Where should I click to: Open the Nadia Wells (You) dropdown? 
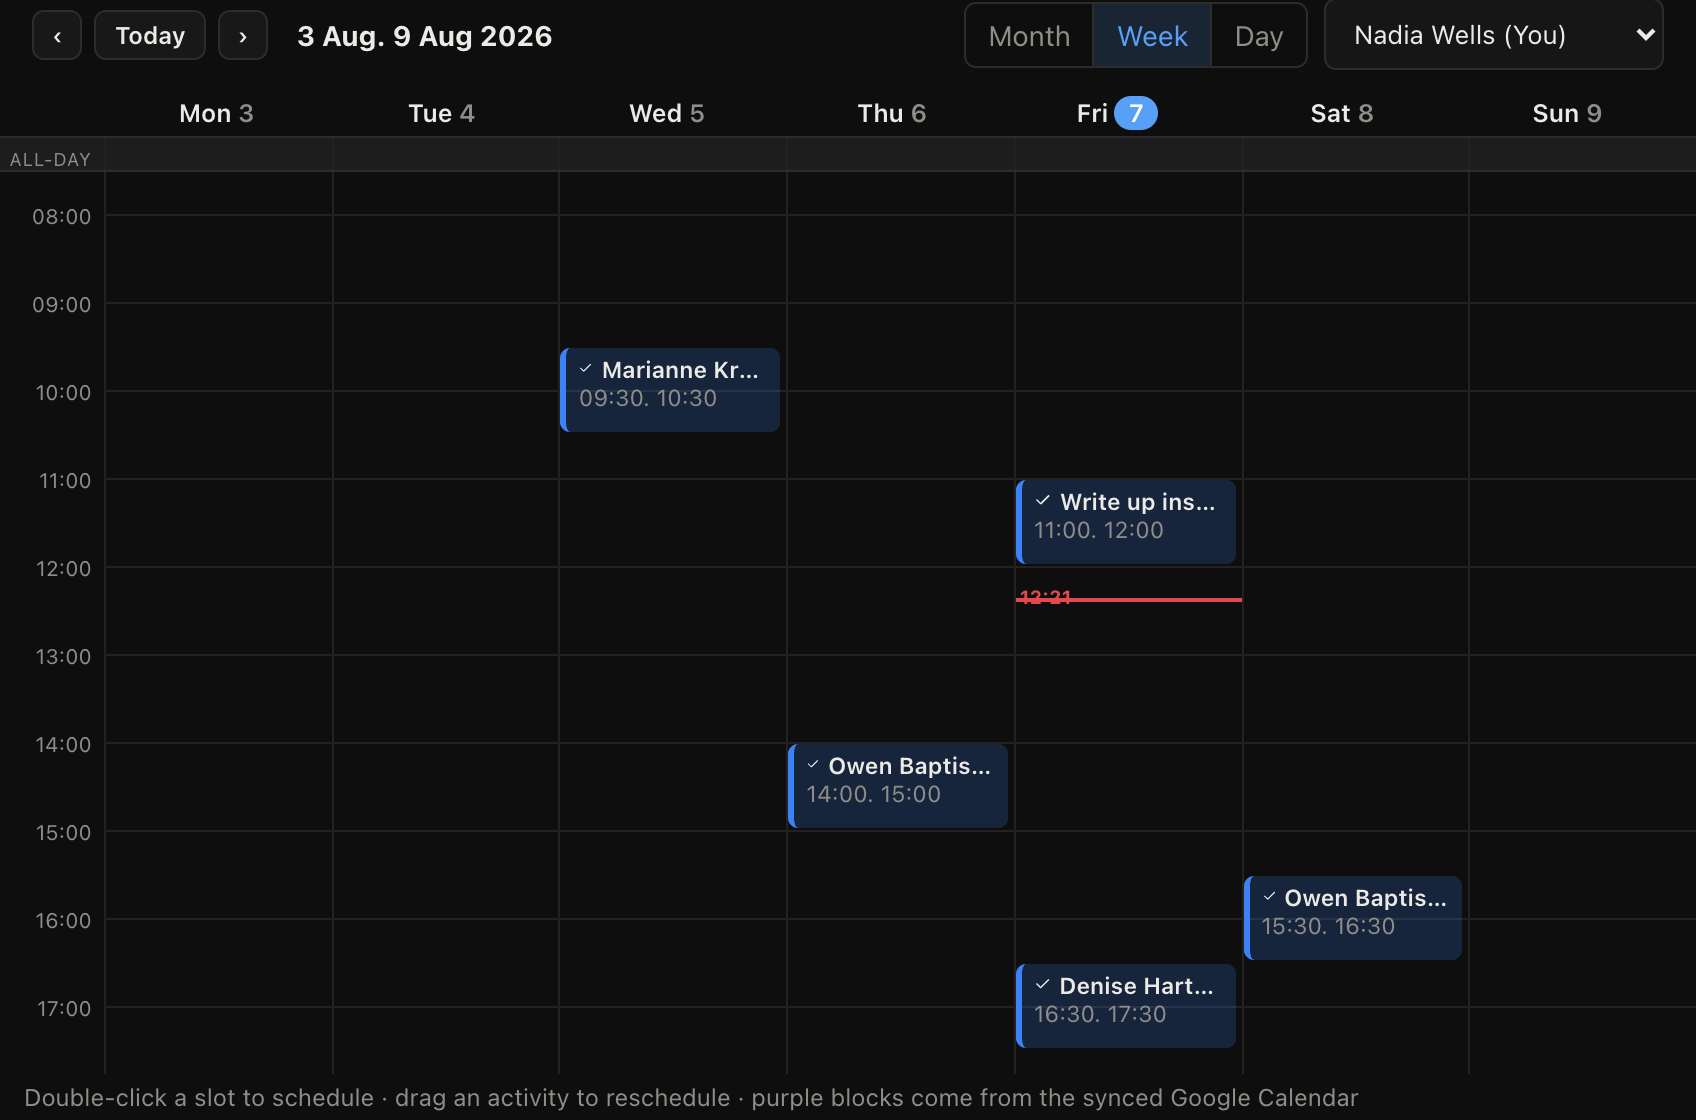(1494, 35)
